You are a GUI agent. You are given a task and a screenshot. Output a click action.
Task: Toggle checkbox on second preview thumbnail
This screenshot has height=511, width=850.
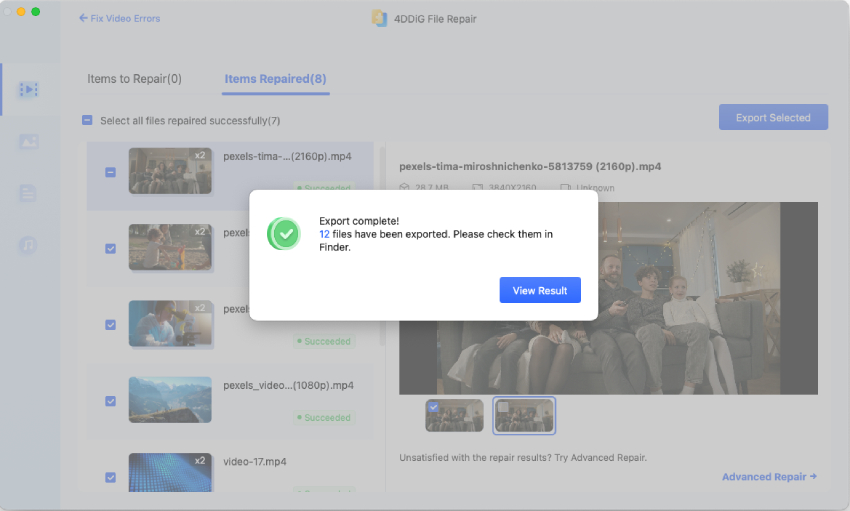503,407
